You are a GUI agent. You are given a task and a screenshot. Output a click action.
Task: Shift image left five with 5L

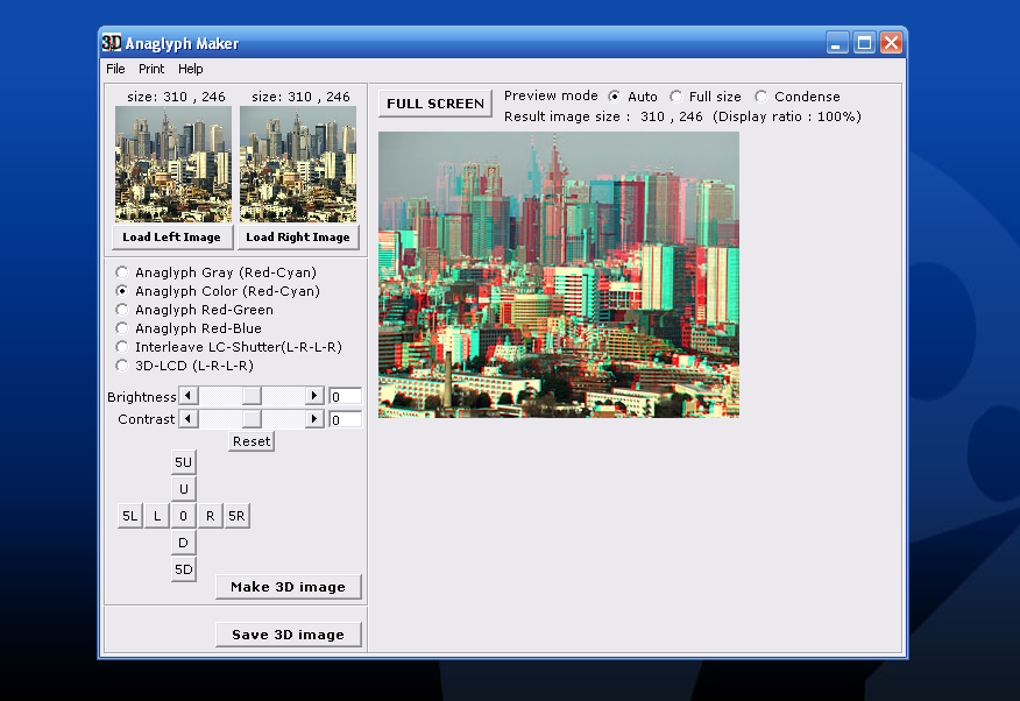pyautogui.click(x=130, y=516)
